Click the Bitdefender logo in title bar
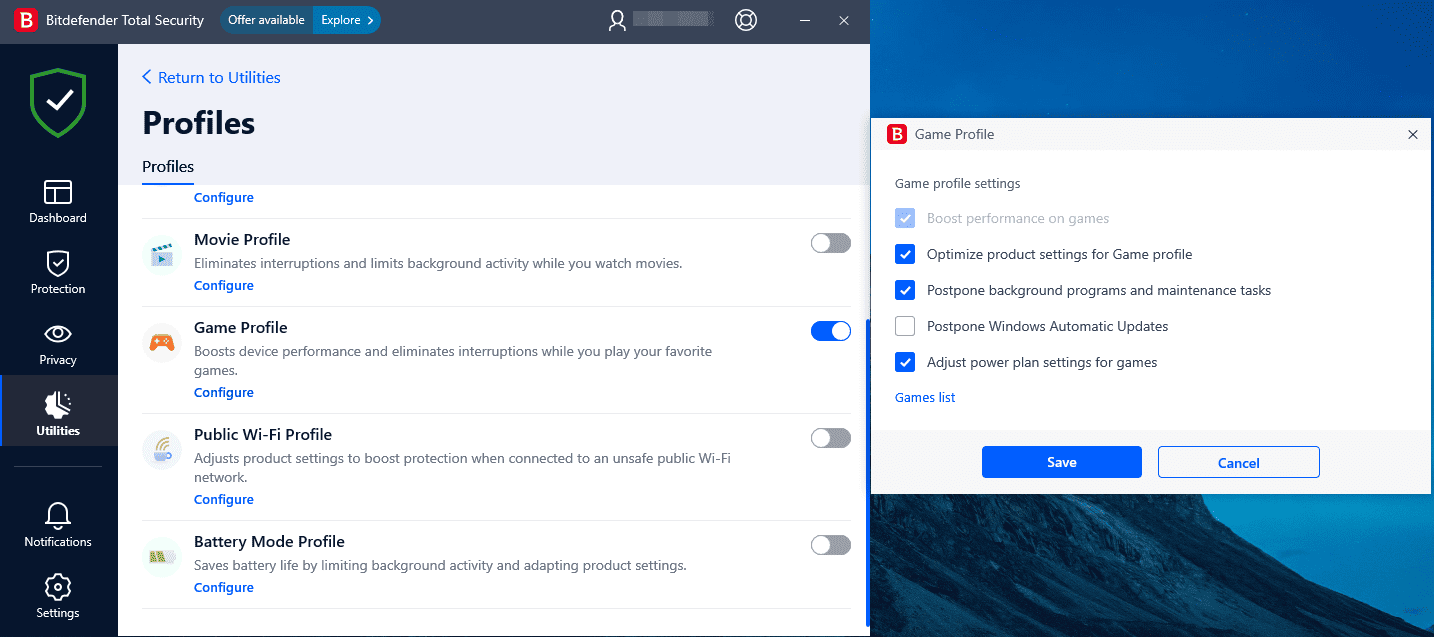The image size is (1434, 637). (26, 20)
